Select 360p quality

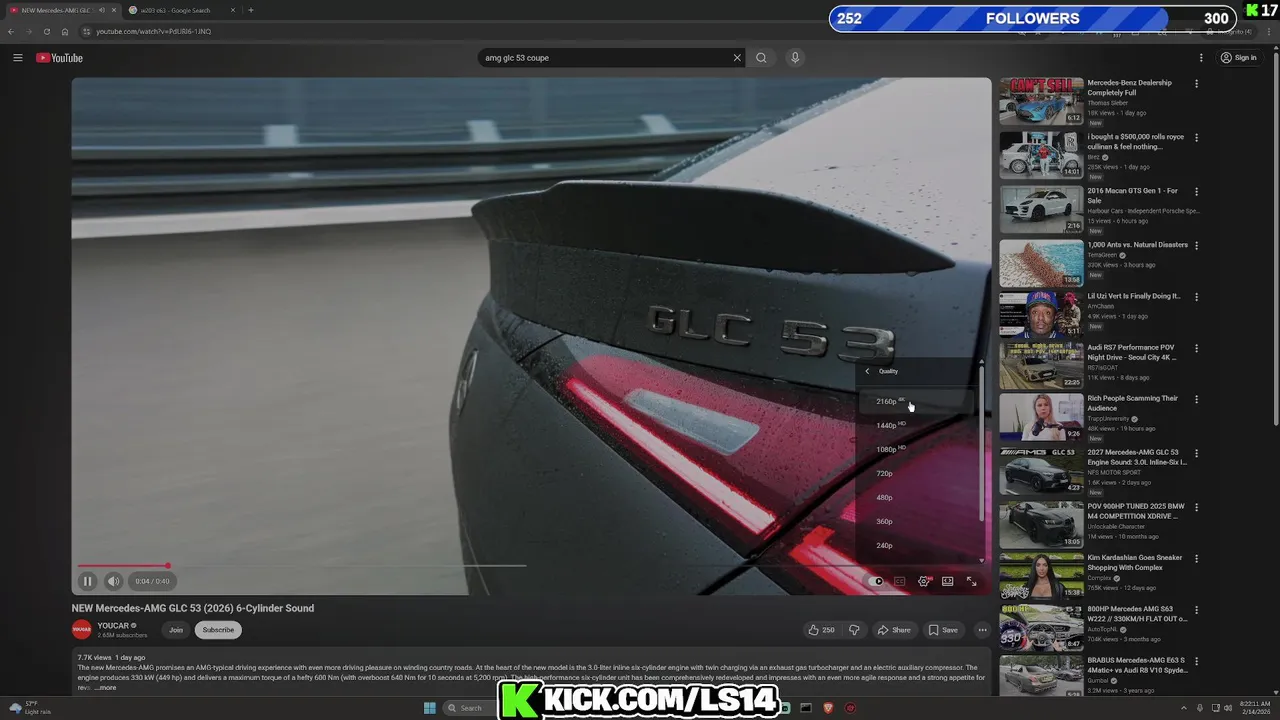pos(915,521)
